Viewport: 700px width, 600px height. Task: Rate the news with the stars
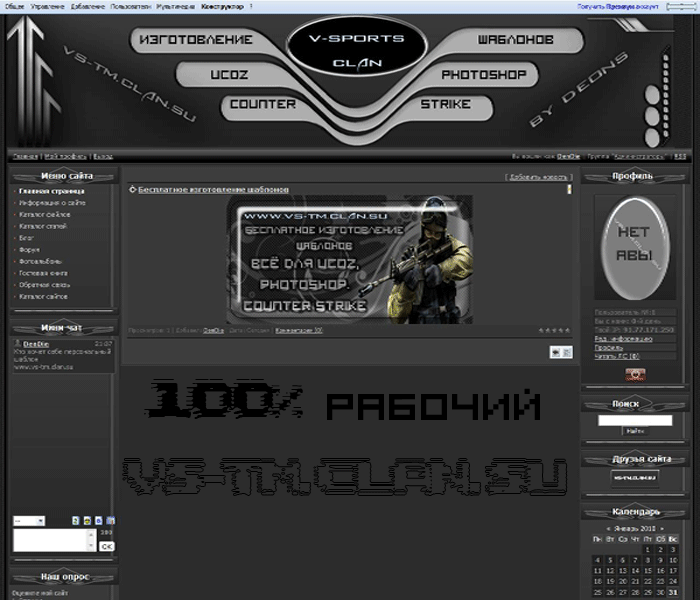(x=554, y=330)
